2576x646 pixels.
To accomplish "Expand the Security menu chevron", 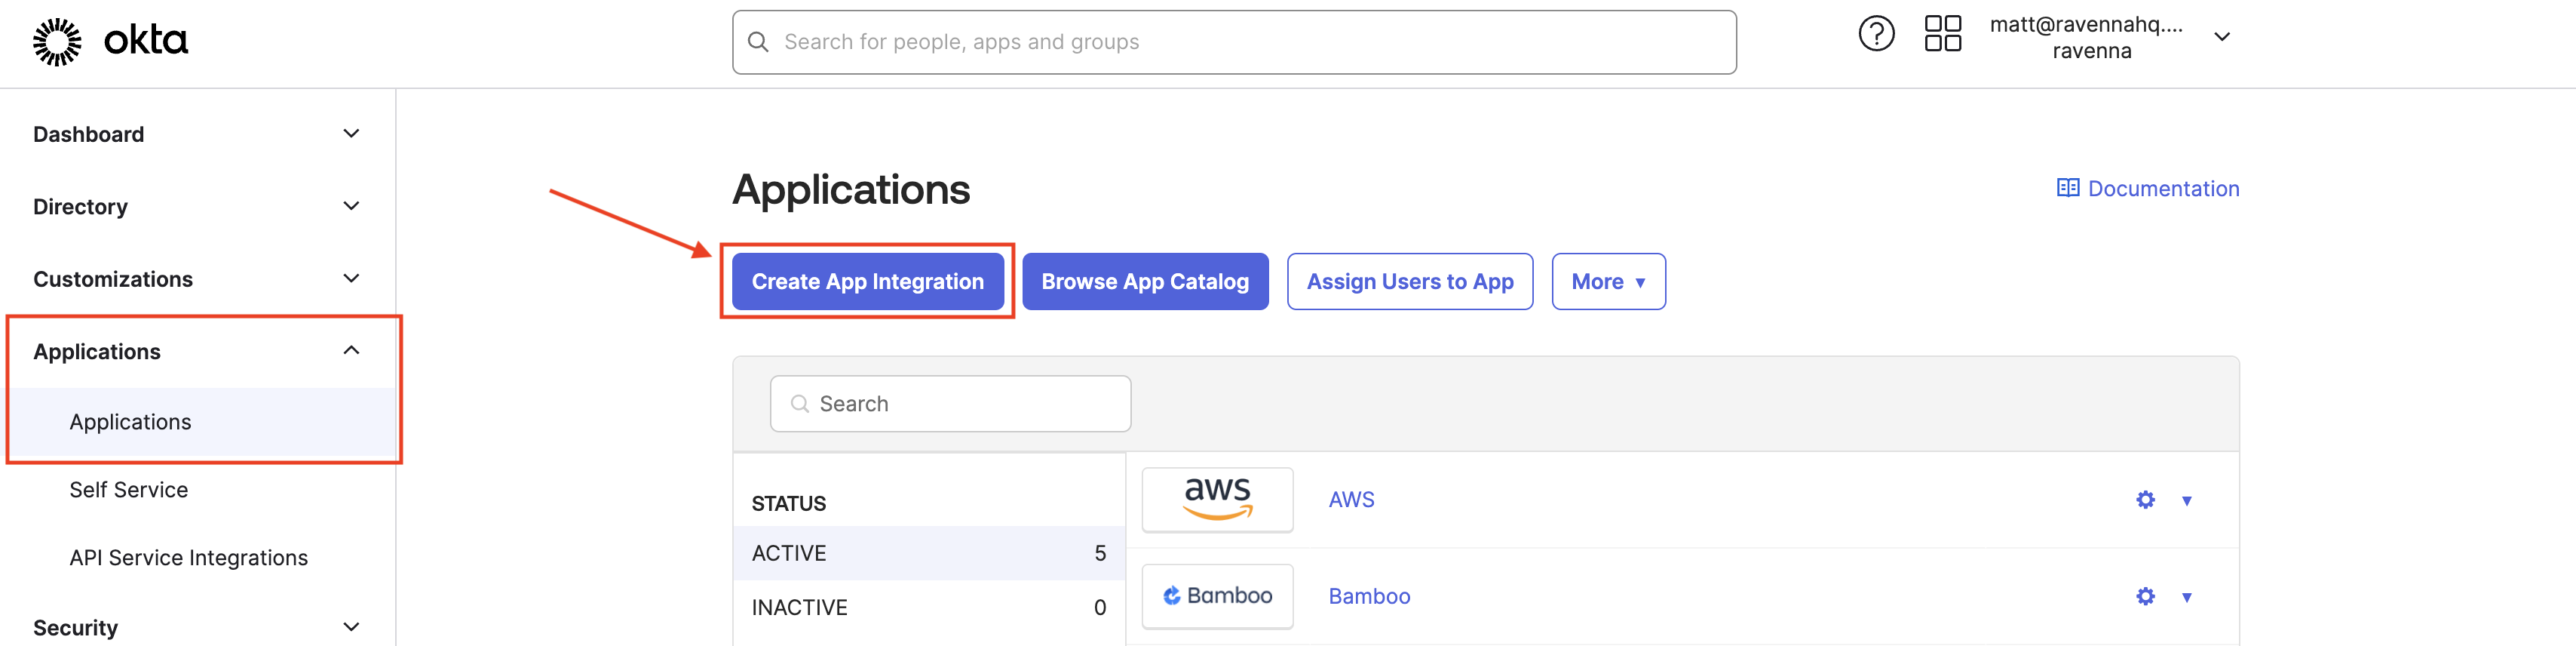I will (351, 627).
